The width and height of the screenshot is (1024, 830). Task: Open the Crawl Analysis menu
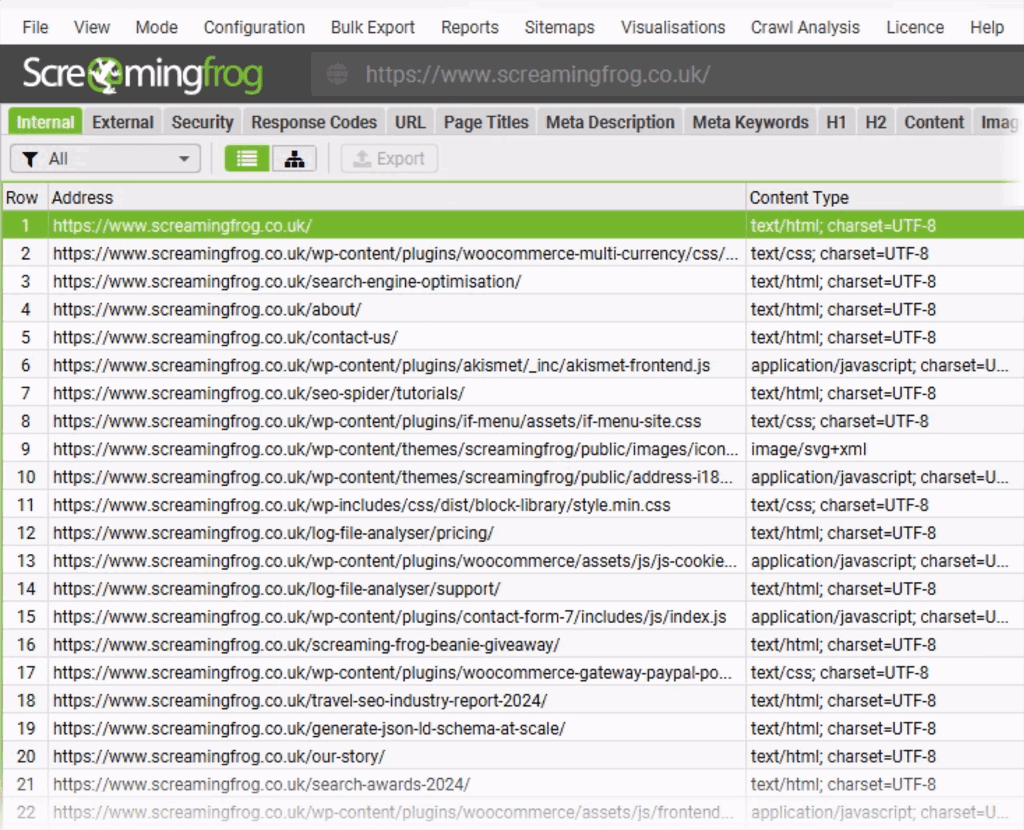(x=805, y=27)
